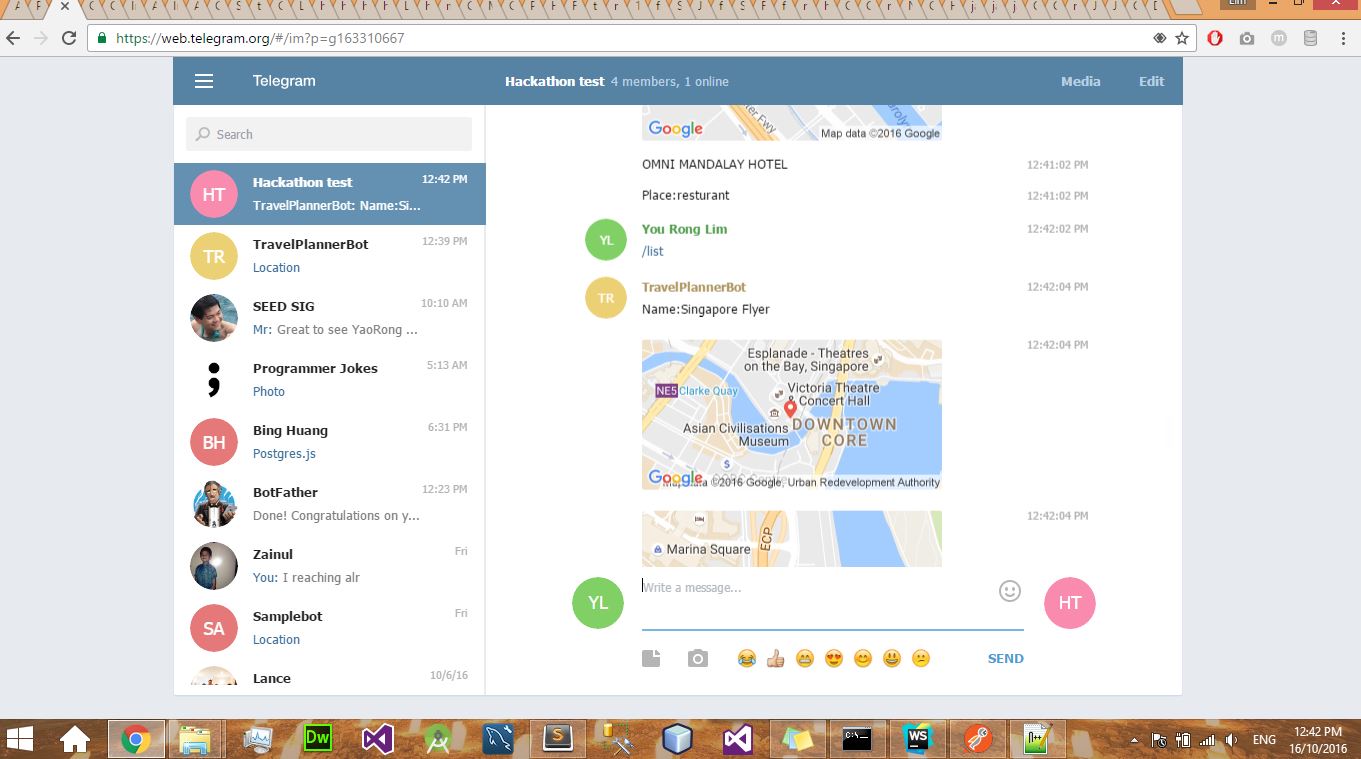This screenshot has height=759, width=1361.
Task: Open the Singapore Flyer map thumbnail
Action: [791, 414]
